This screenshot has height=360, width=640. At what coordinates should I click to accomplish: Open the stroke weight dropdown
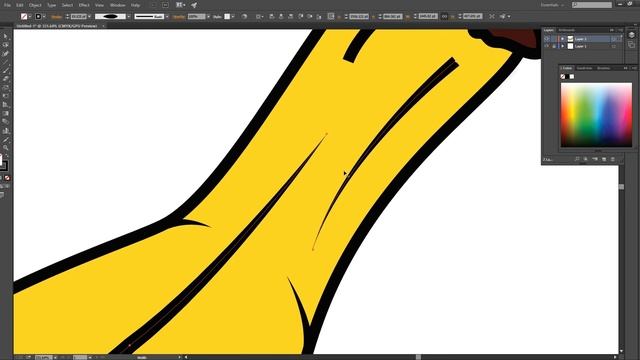pyautogui.click(x=89, y=17)
